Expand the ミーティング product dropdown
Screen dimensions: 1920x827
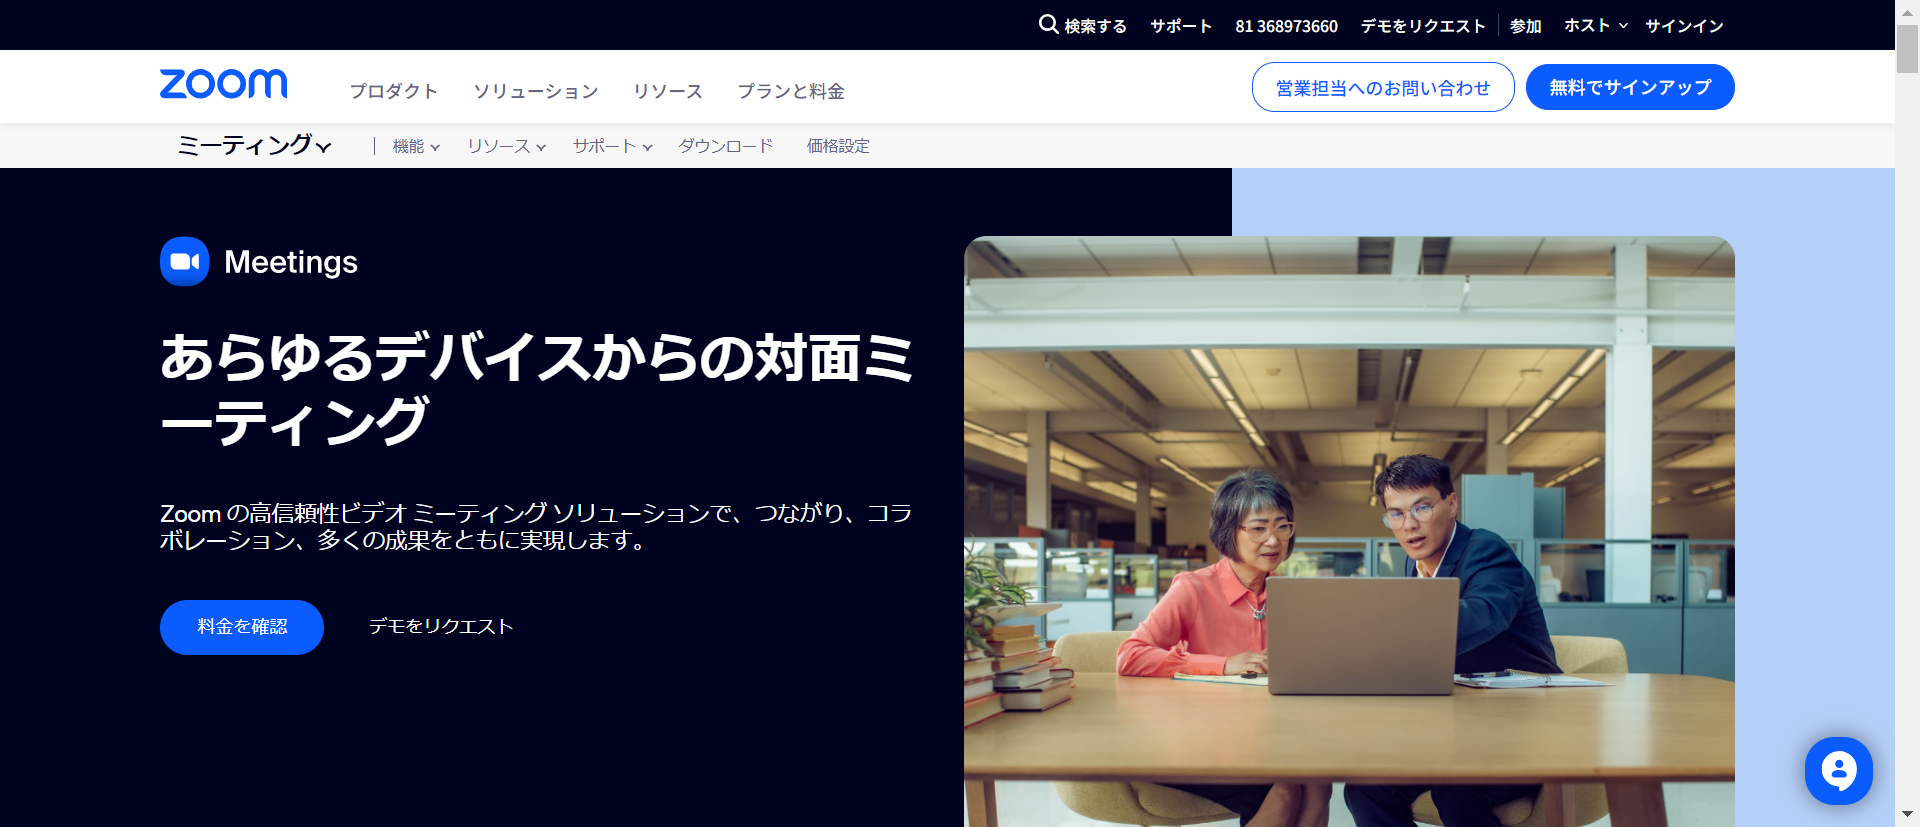254,145
